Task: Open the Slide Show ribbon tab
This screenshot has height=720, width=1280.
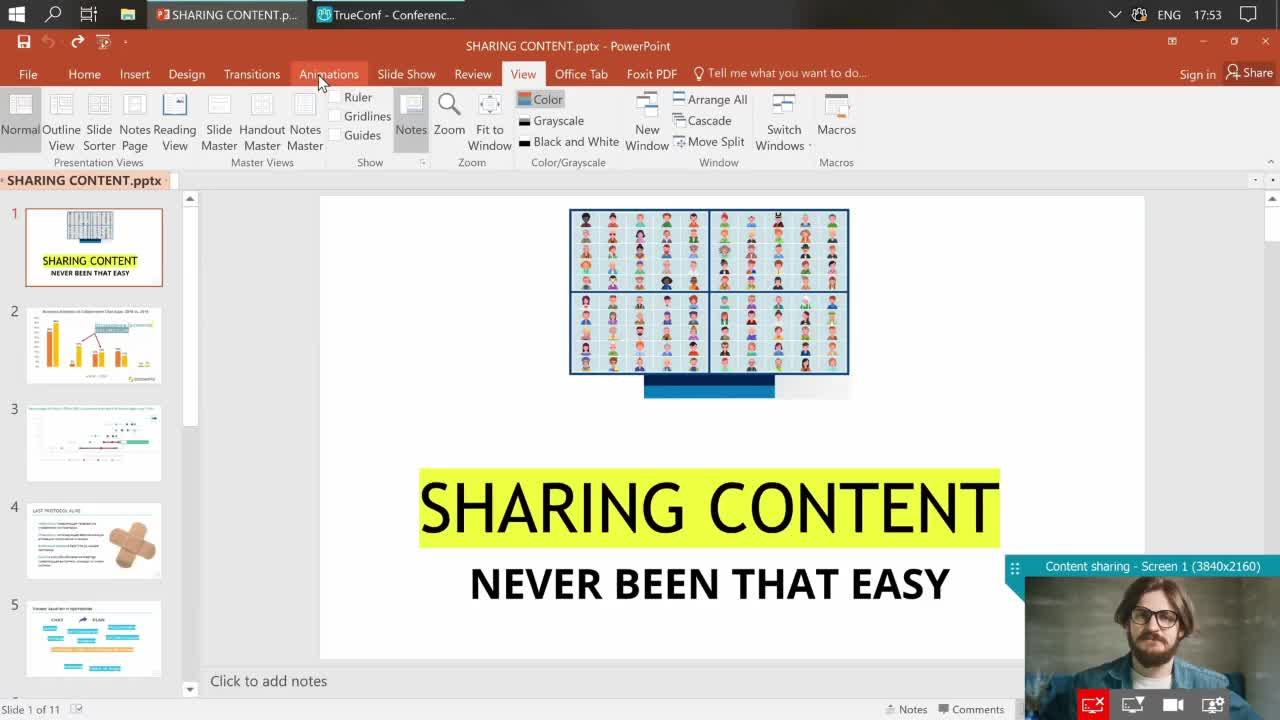Action: 406,74
